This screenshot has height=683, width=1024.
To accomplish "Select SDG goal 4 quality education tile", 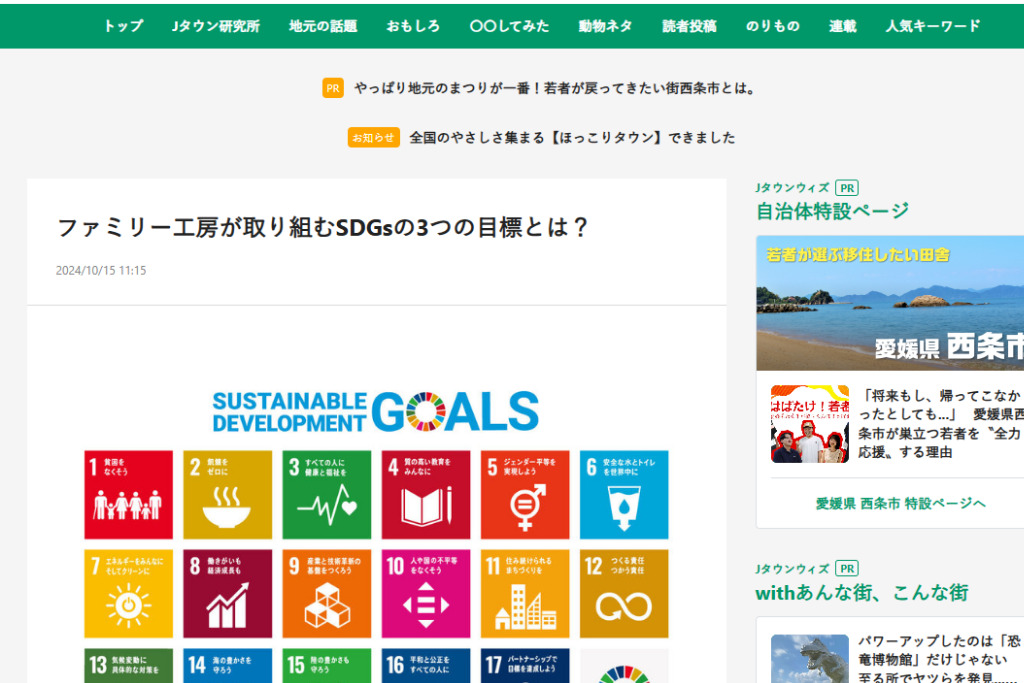I will pyautogui.click(x=426, y=495).
